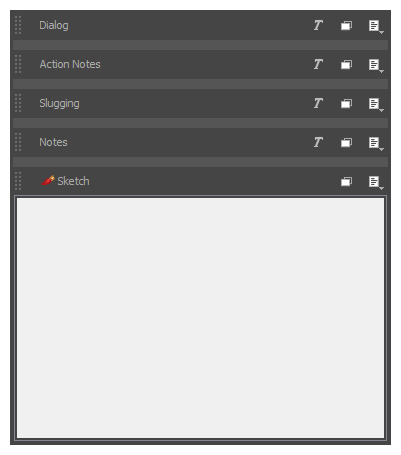Open the Action Notes caption menu
401x455 pixels.
[x=376, y=66]
